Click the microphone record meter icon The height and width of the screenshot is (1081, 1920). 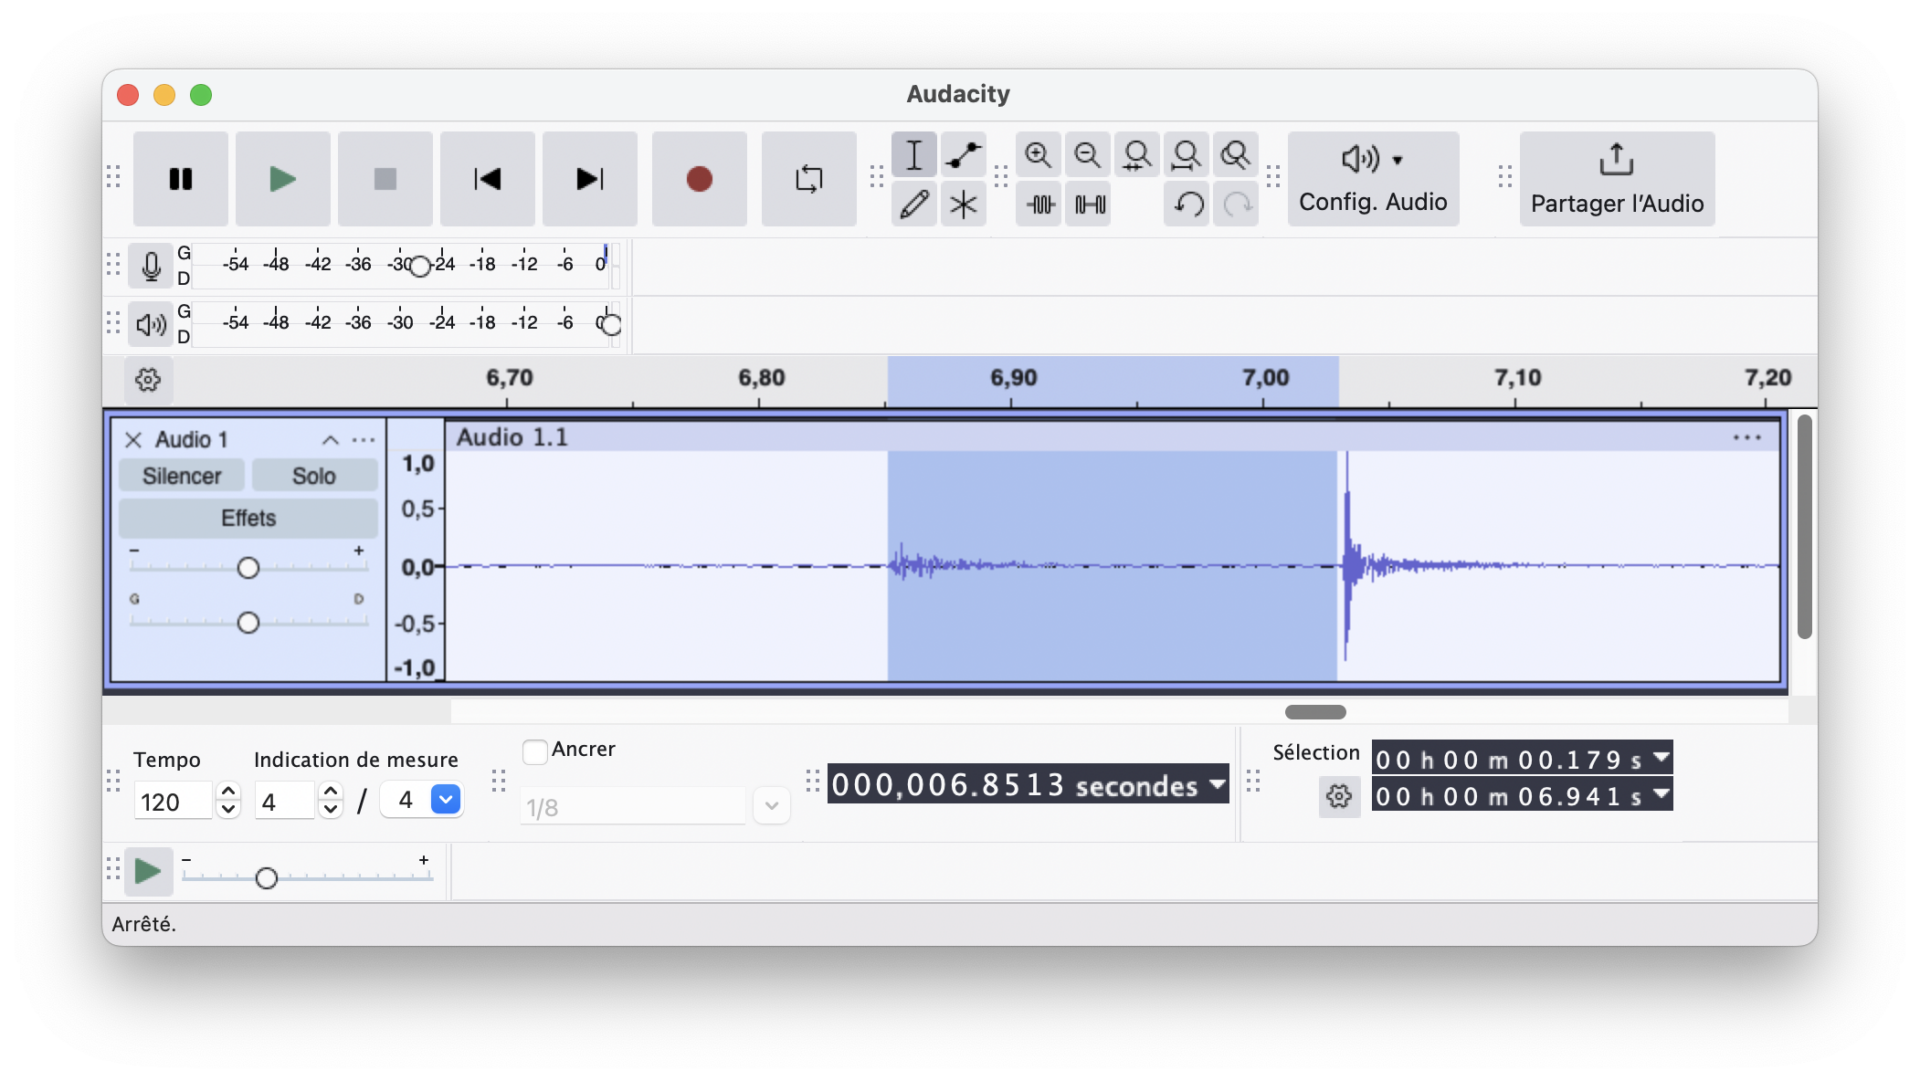pos(150,266)
